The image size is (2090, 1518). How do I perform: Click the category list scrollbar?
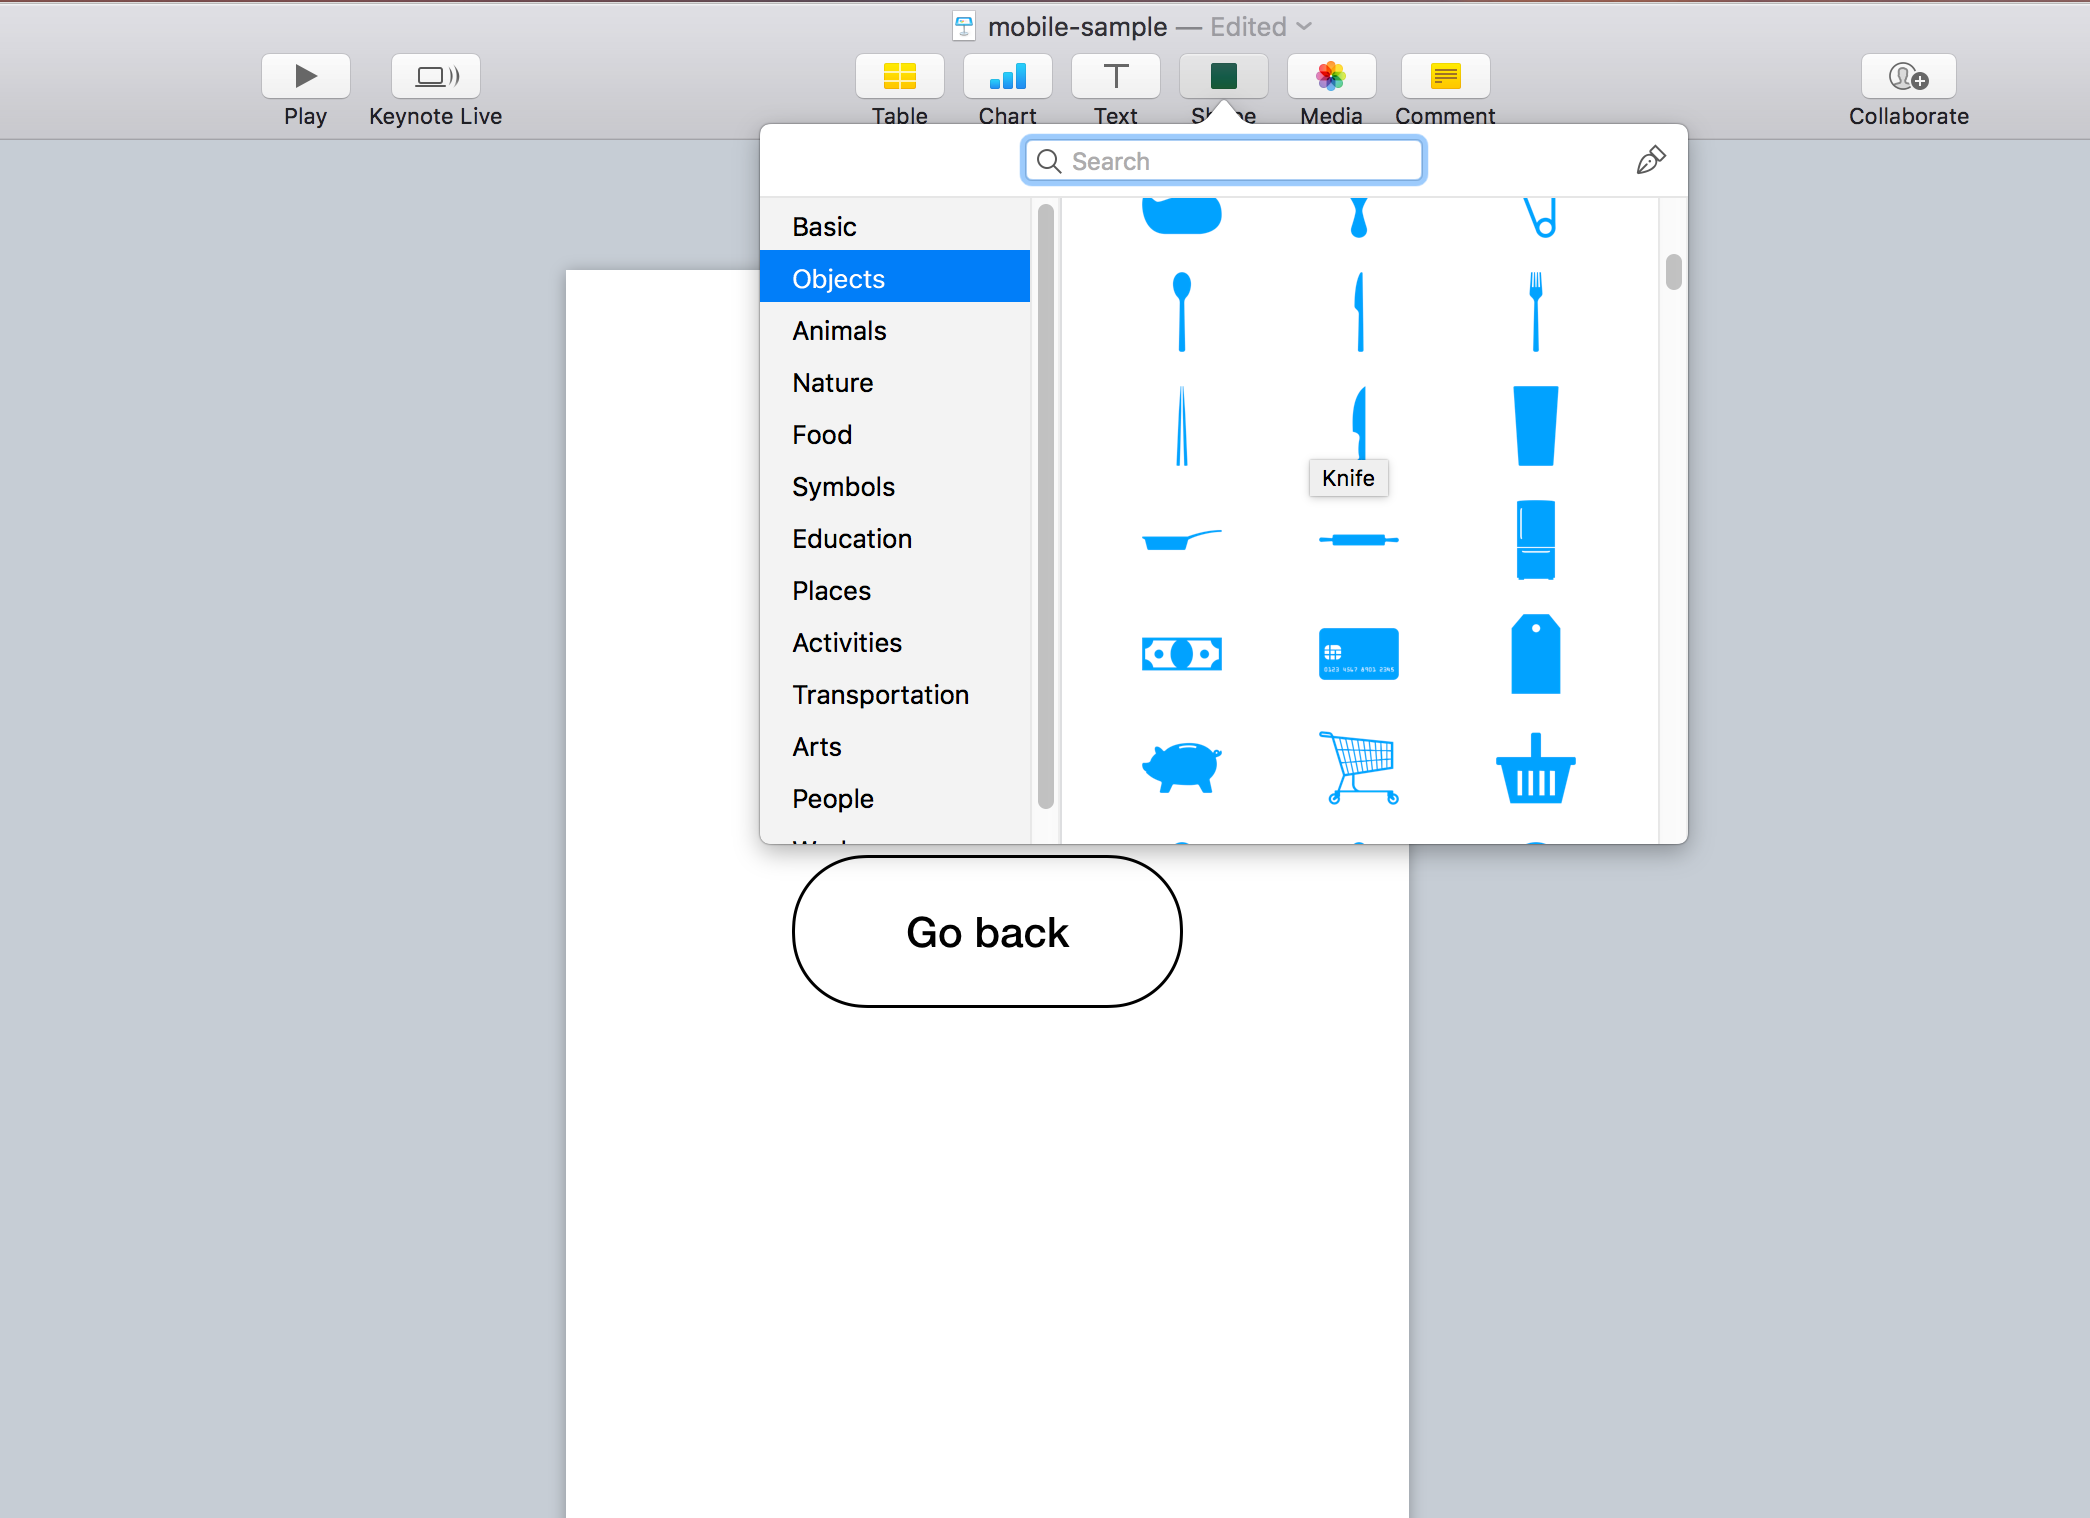coord(1046,506)
